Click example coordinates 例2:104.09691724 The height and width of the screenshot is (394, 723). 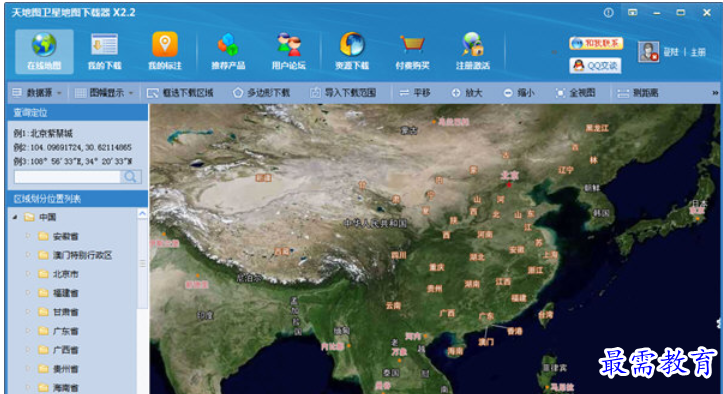click(73, 147)
